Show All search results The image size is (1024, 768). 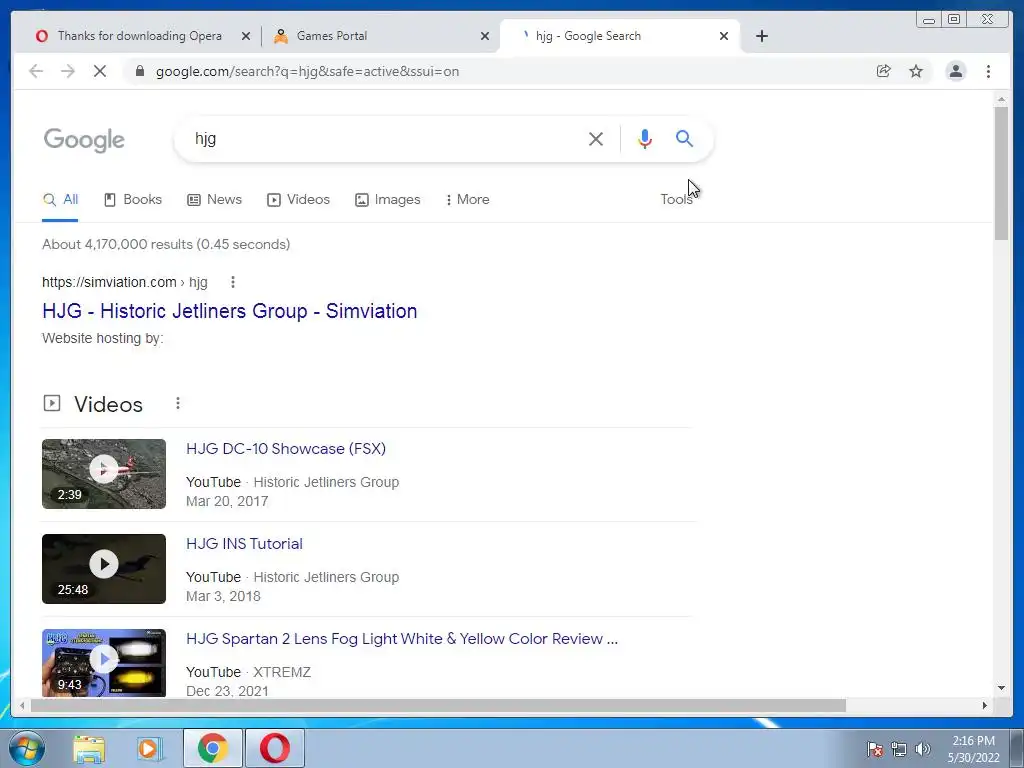coord(60,200)
